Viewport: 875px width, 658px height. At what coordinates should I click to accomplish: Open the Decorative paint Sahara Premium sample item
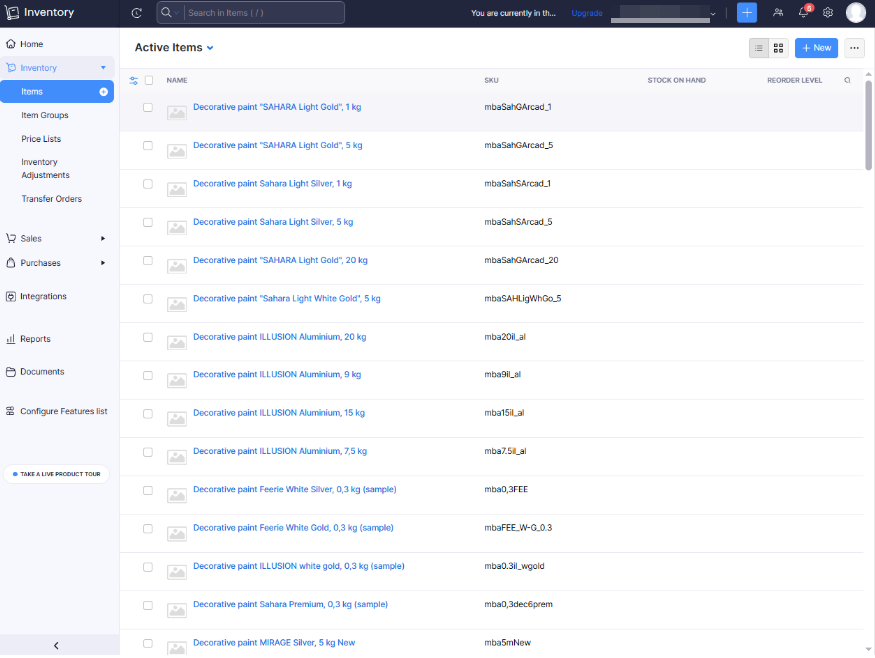[289, 604]
